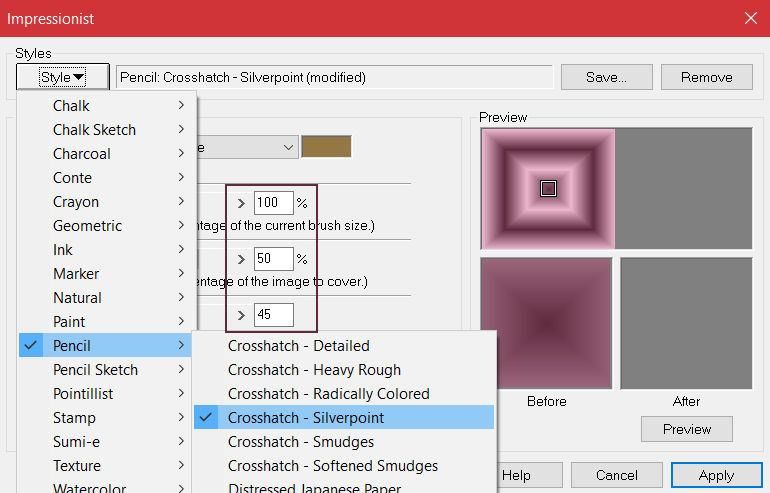Viewport: 770px width, 493px height.
Task: Click the coverage 50 input field
Action: [x=274, y=259]
